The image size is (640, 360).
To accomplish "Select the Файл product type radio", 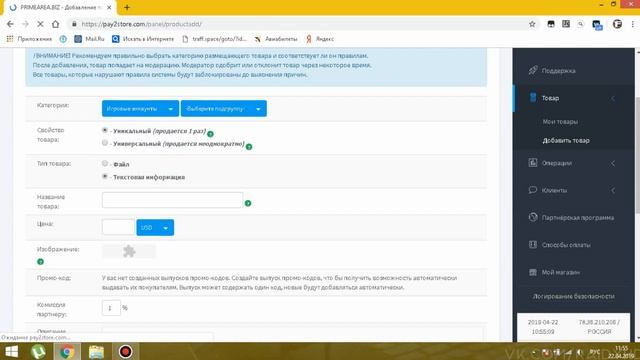I will (105, 163).
